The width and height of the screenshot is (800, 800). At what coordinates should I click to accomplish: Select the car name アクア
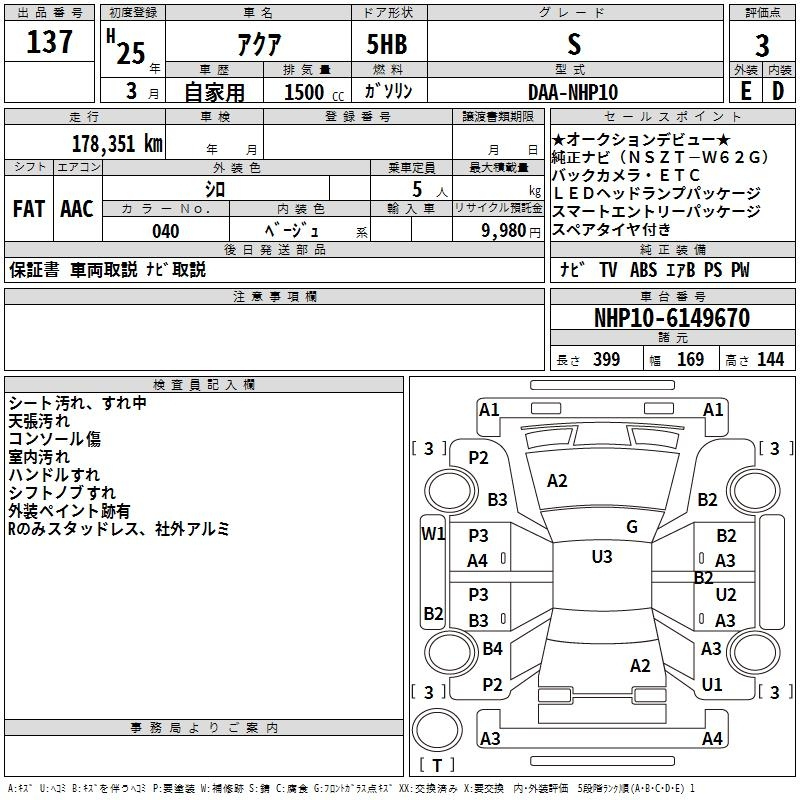coord(257,43)
